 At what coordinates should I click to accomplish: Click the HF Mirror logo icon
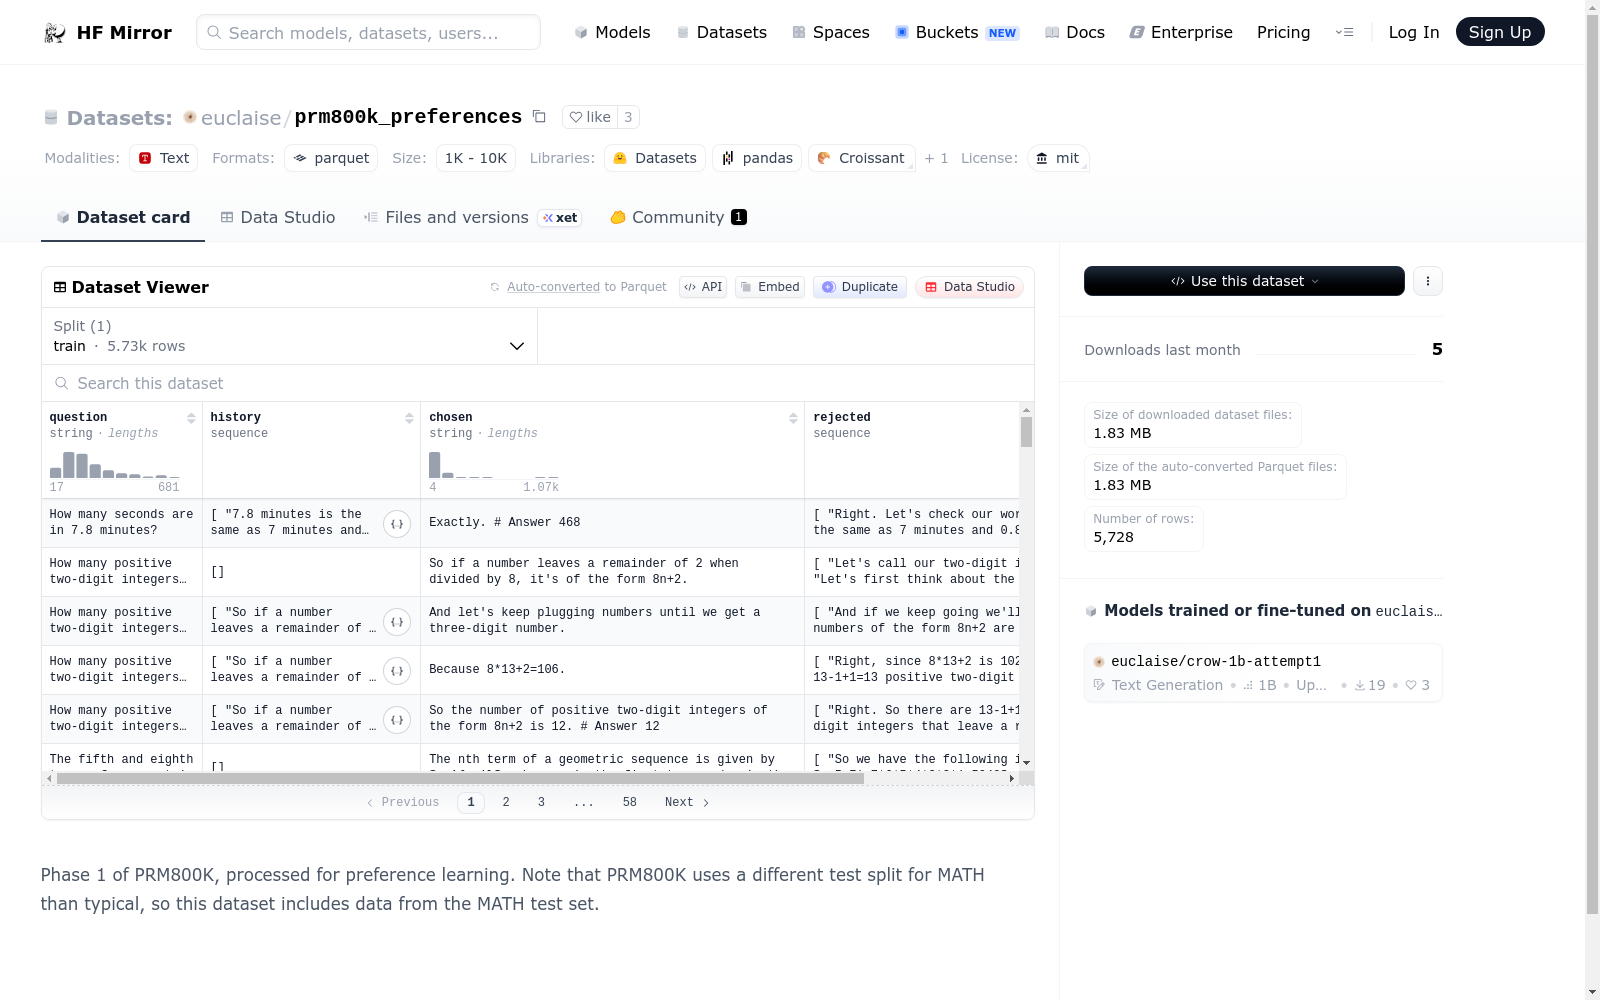pyautogui.click(x=55, y=33)
